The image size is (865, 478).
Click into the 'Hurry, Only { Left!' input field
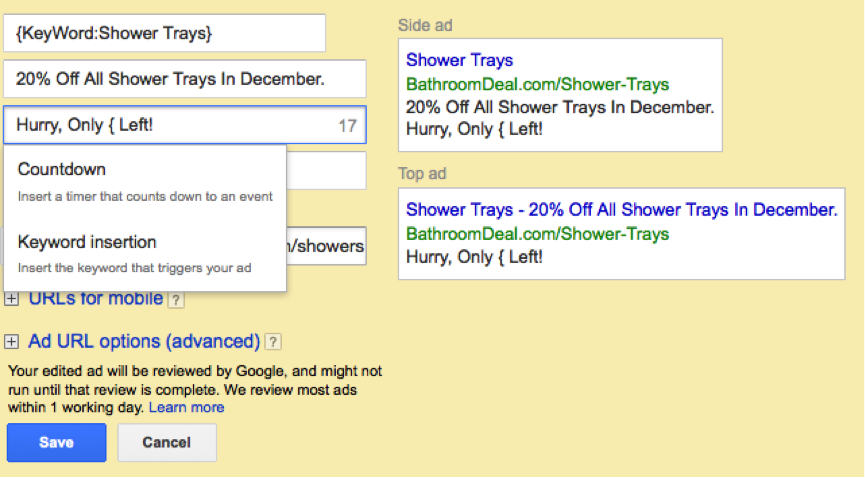tap(170, 126)
